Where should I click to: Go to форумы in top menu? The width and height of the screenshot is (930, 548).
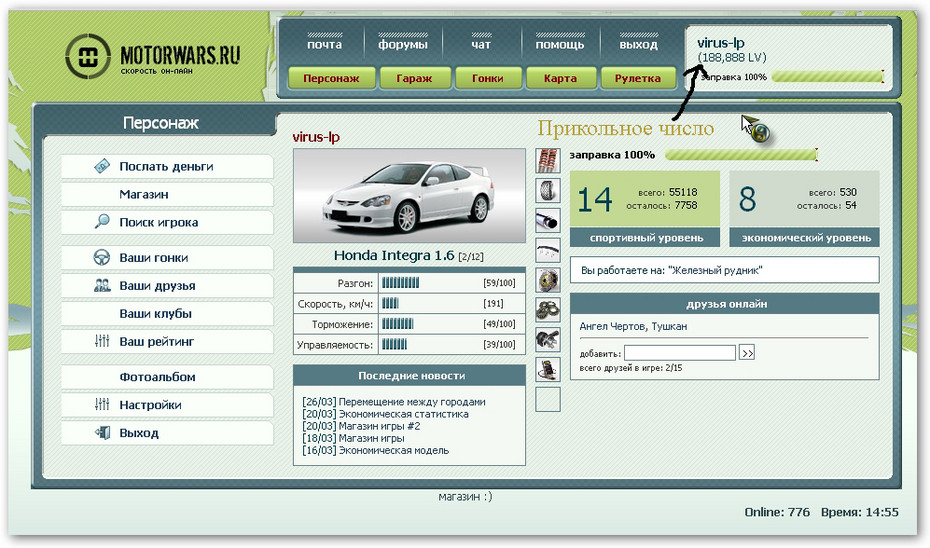pyautogui.click(x=403, y=44)
